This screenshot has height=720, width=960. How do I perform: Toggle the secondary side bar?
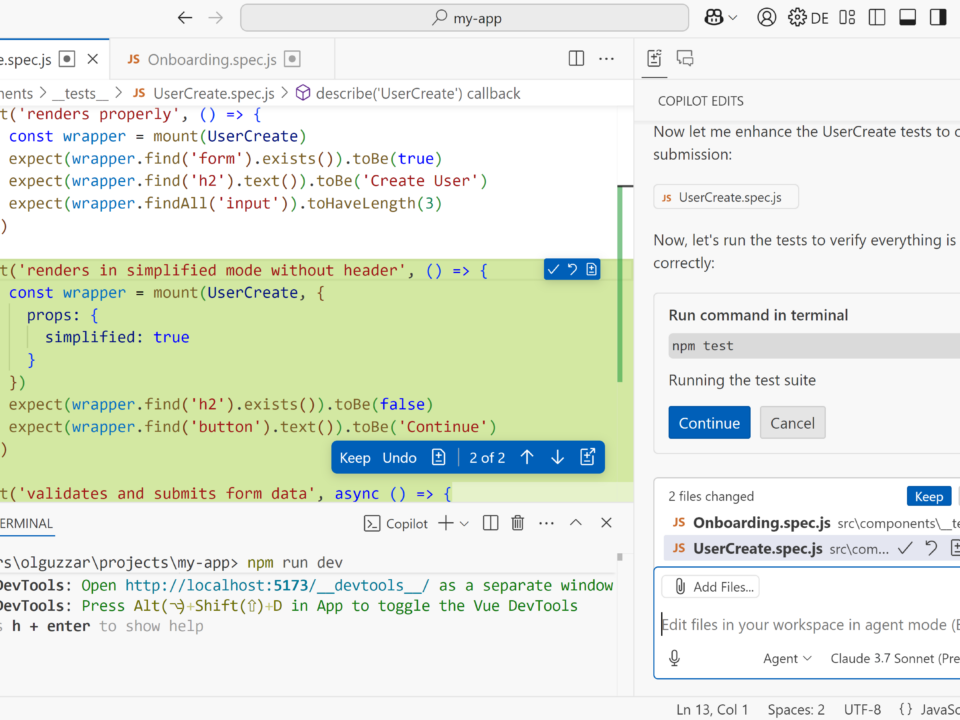tap(938, 17)
